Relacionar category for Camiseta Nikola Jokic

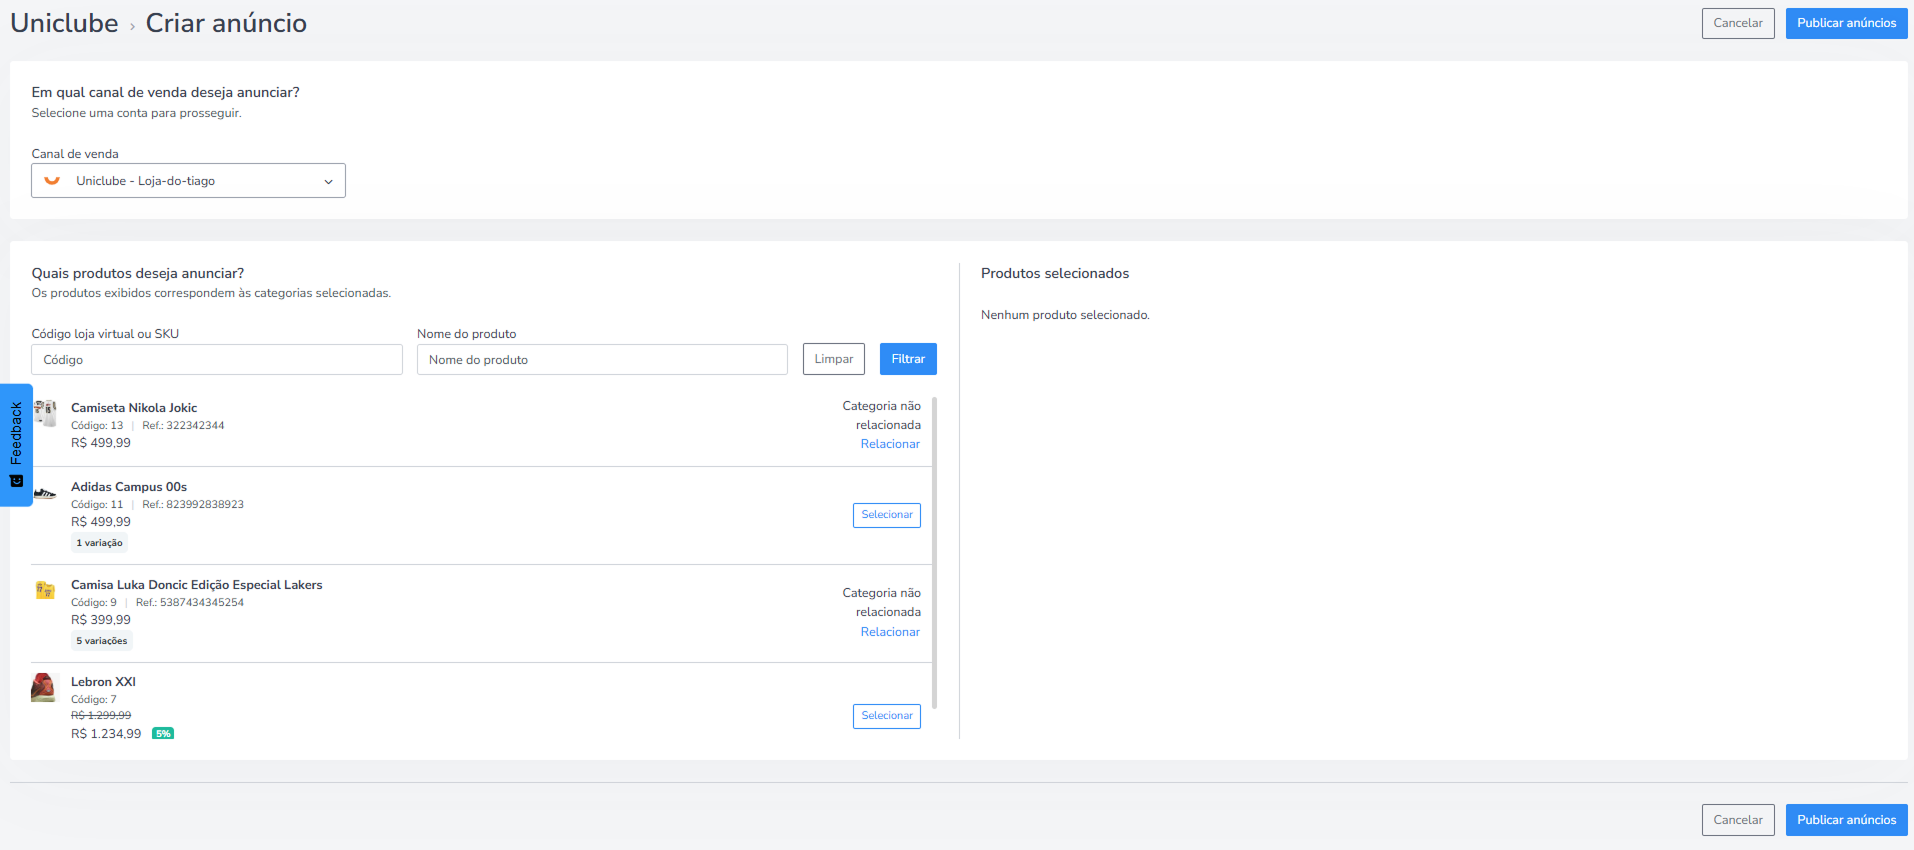click(890, 444)
